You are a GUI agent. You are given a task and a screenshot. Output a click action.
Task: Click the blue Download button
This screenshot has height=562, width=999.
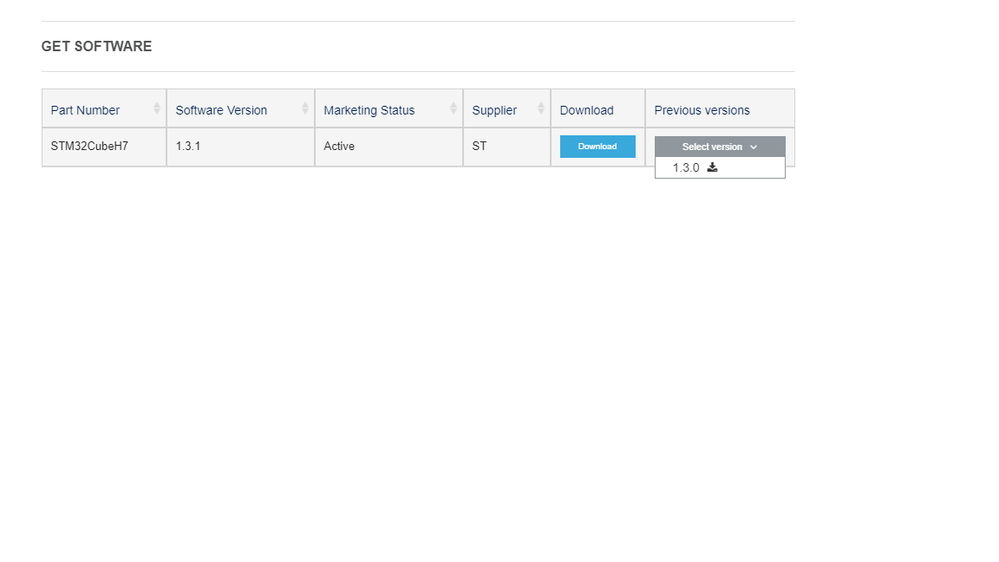tap(597, 147)
